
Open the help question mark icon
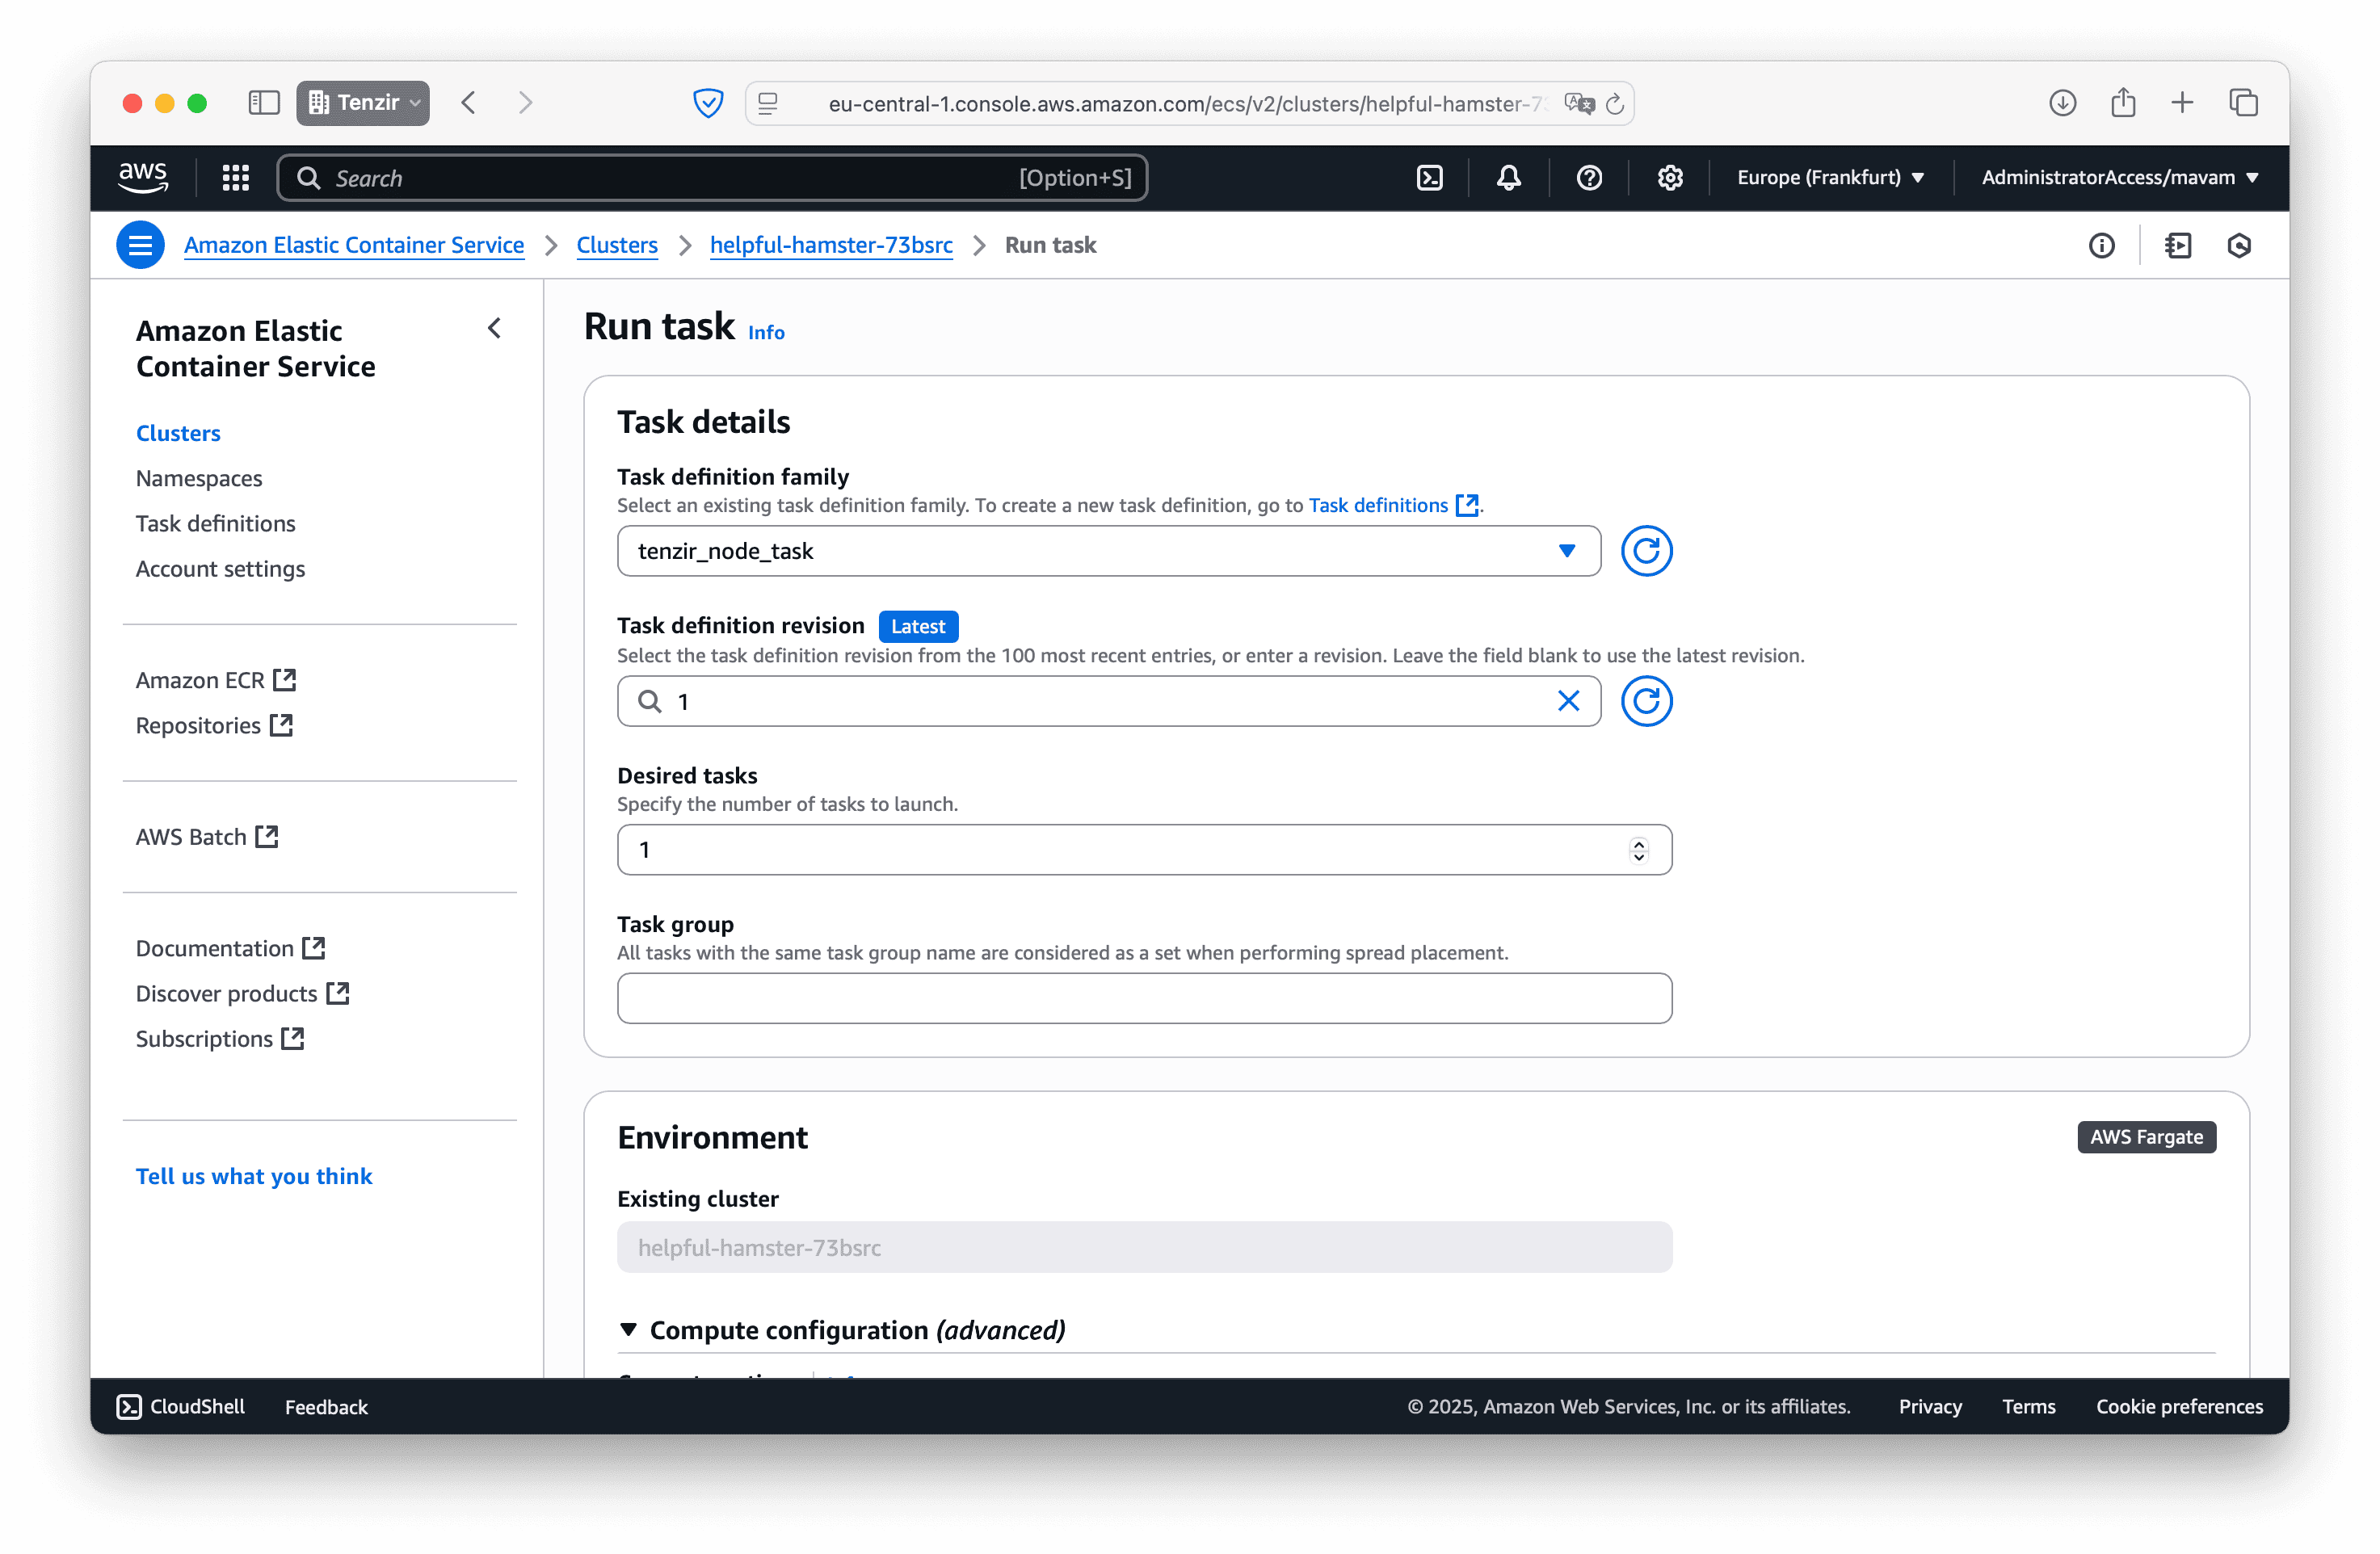coord(1589,177)
